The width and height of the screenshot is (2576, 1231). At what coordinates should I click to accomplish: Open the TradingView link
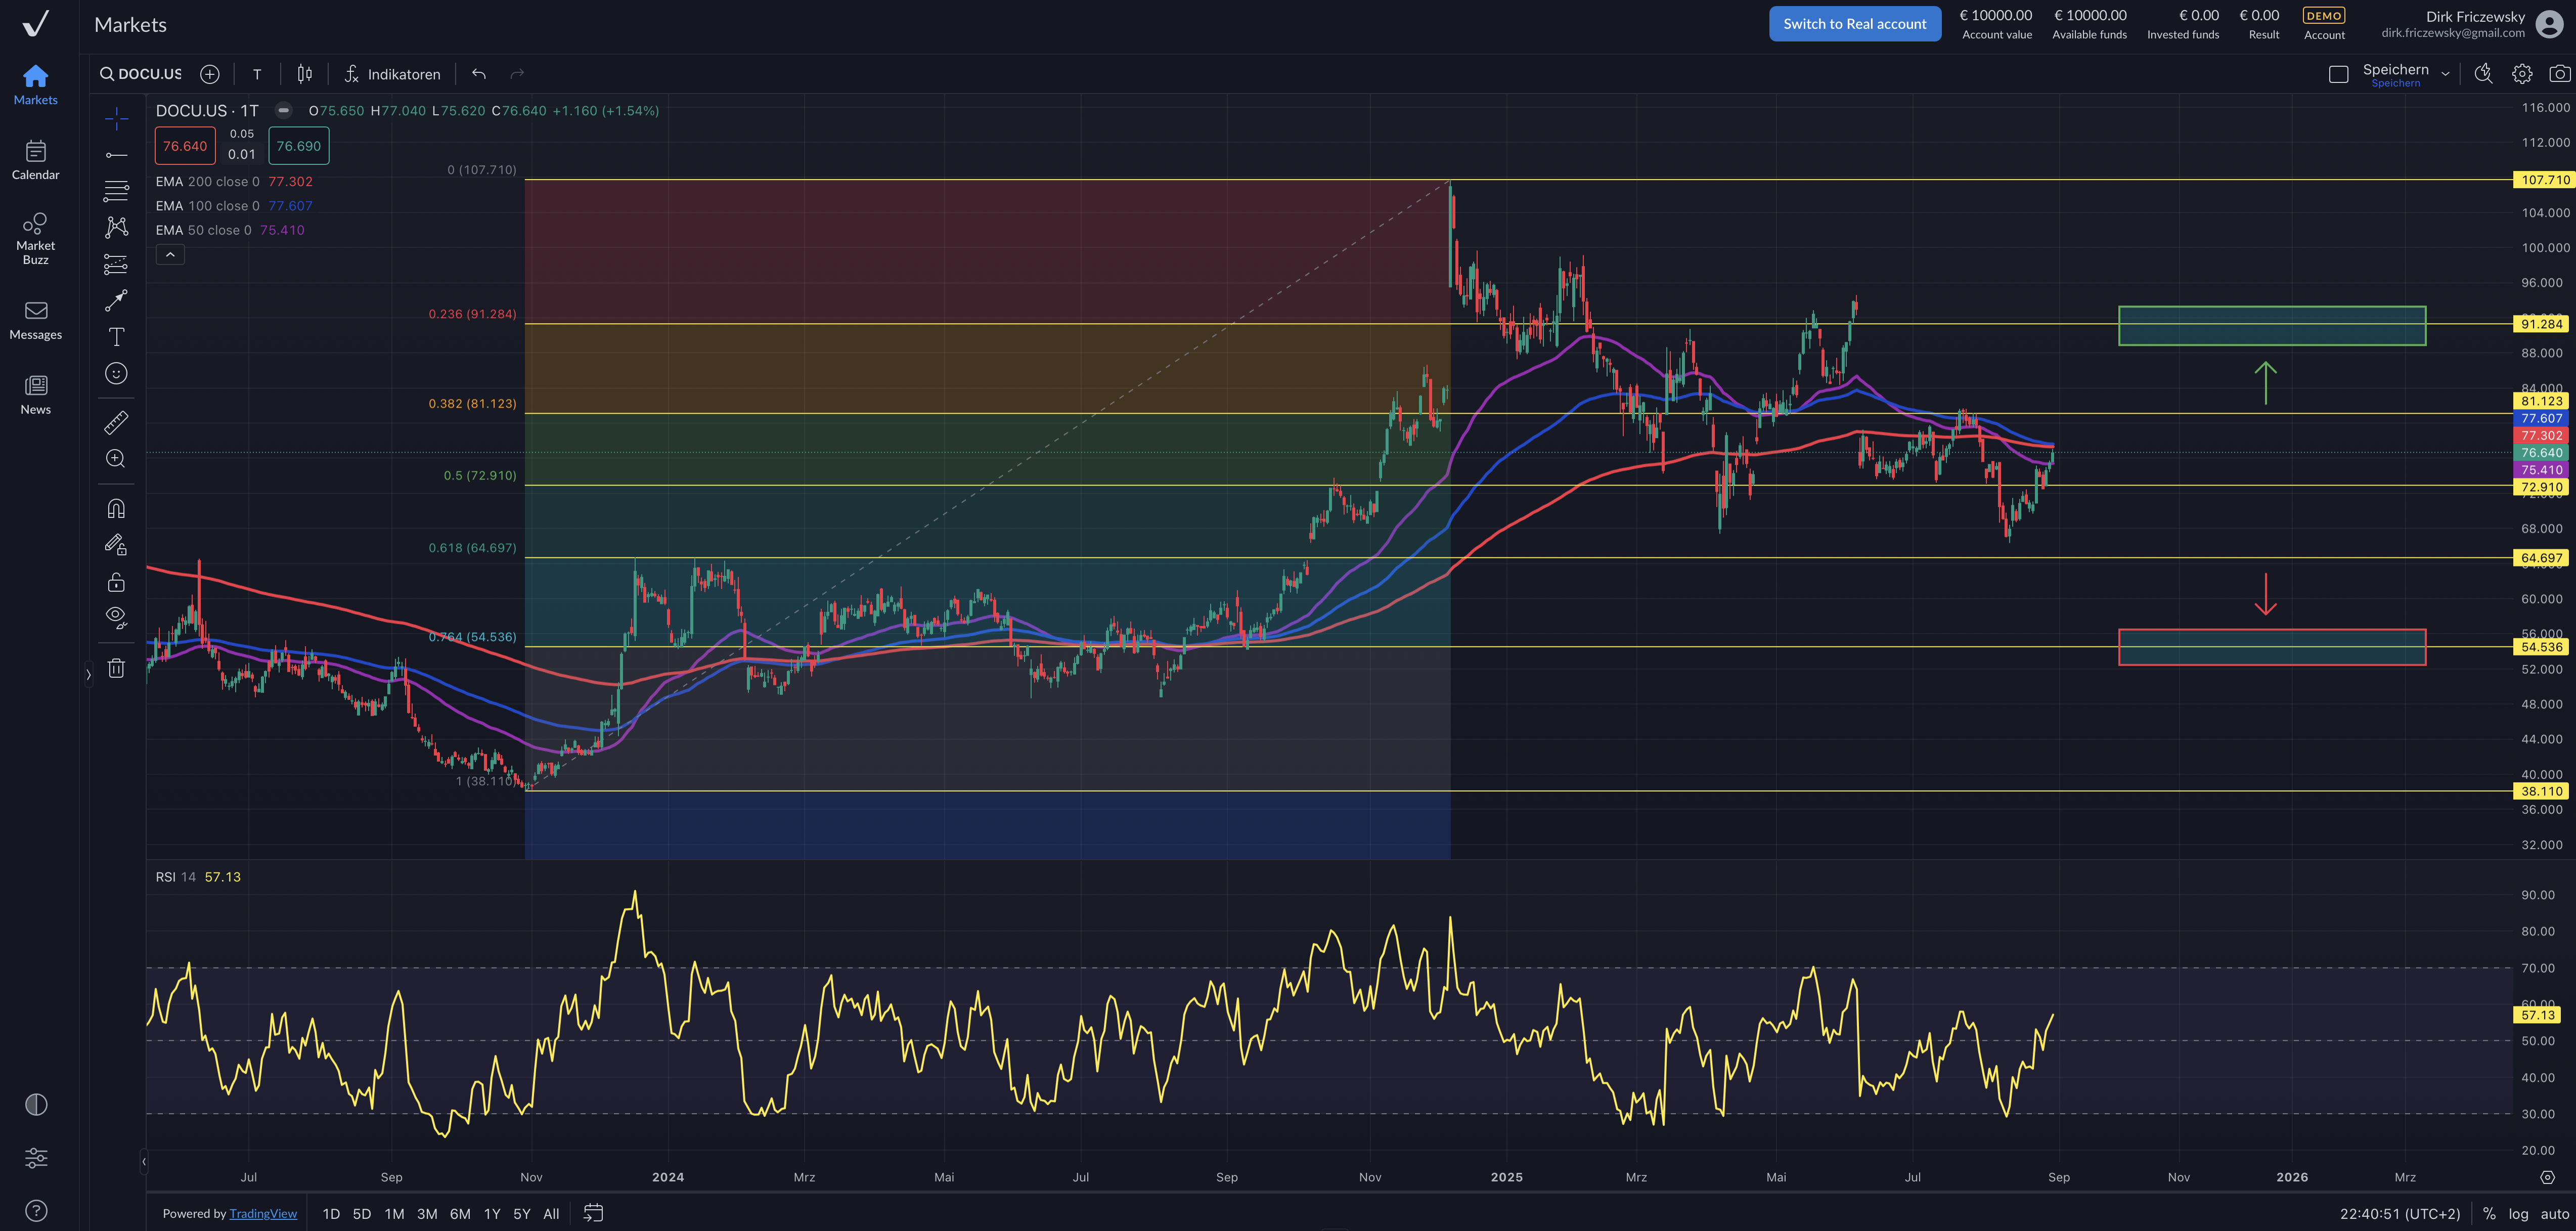263,1213
